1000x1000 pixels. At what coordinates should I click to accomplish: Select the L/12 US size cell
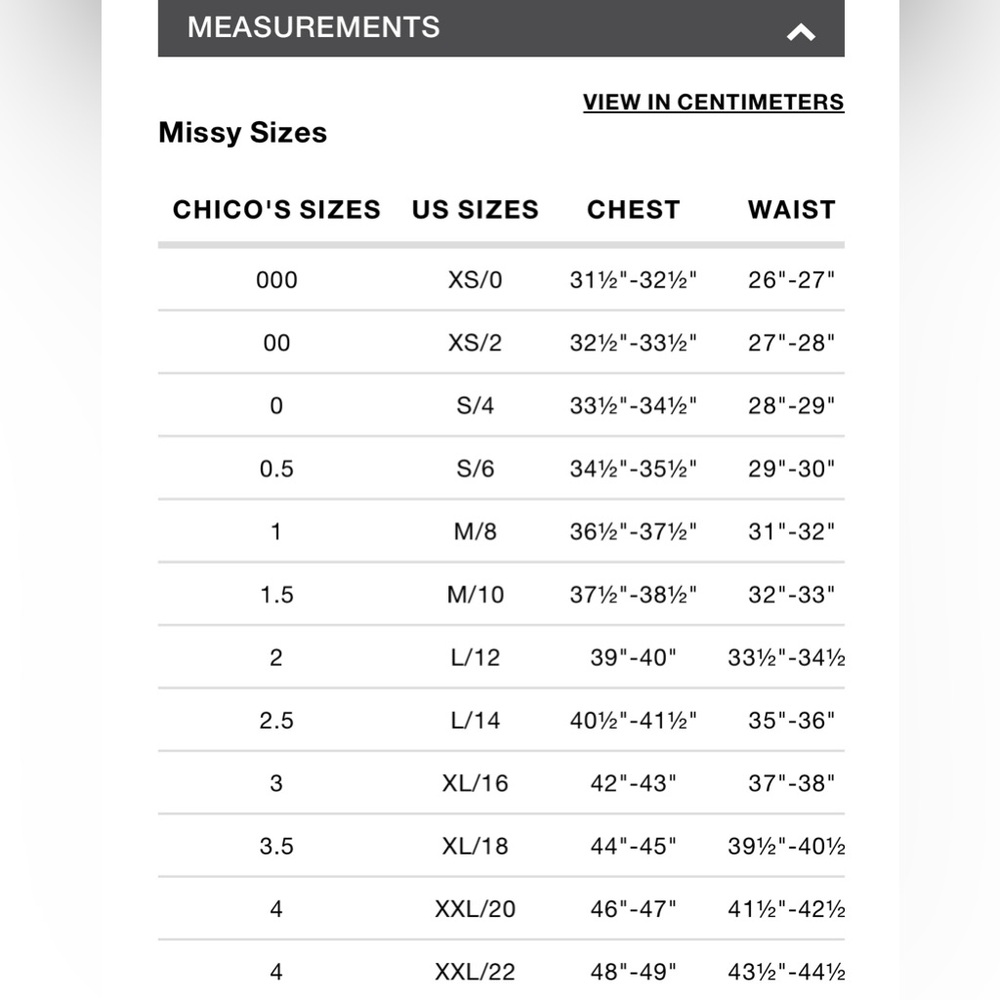tap(475, 658)
